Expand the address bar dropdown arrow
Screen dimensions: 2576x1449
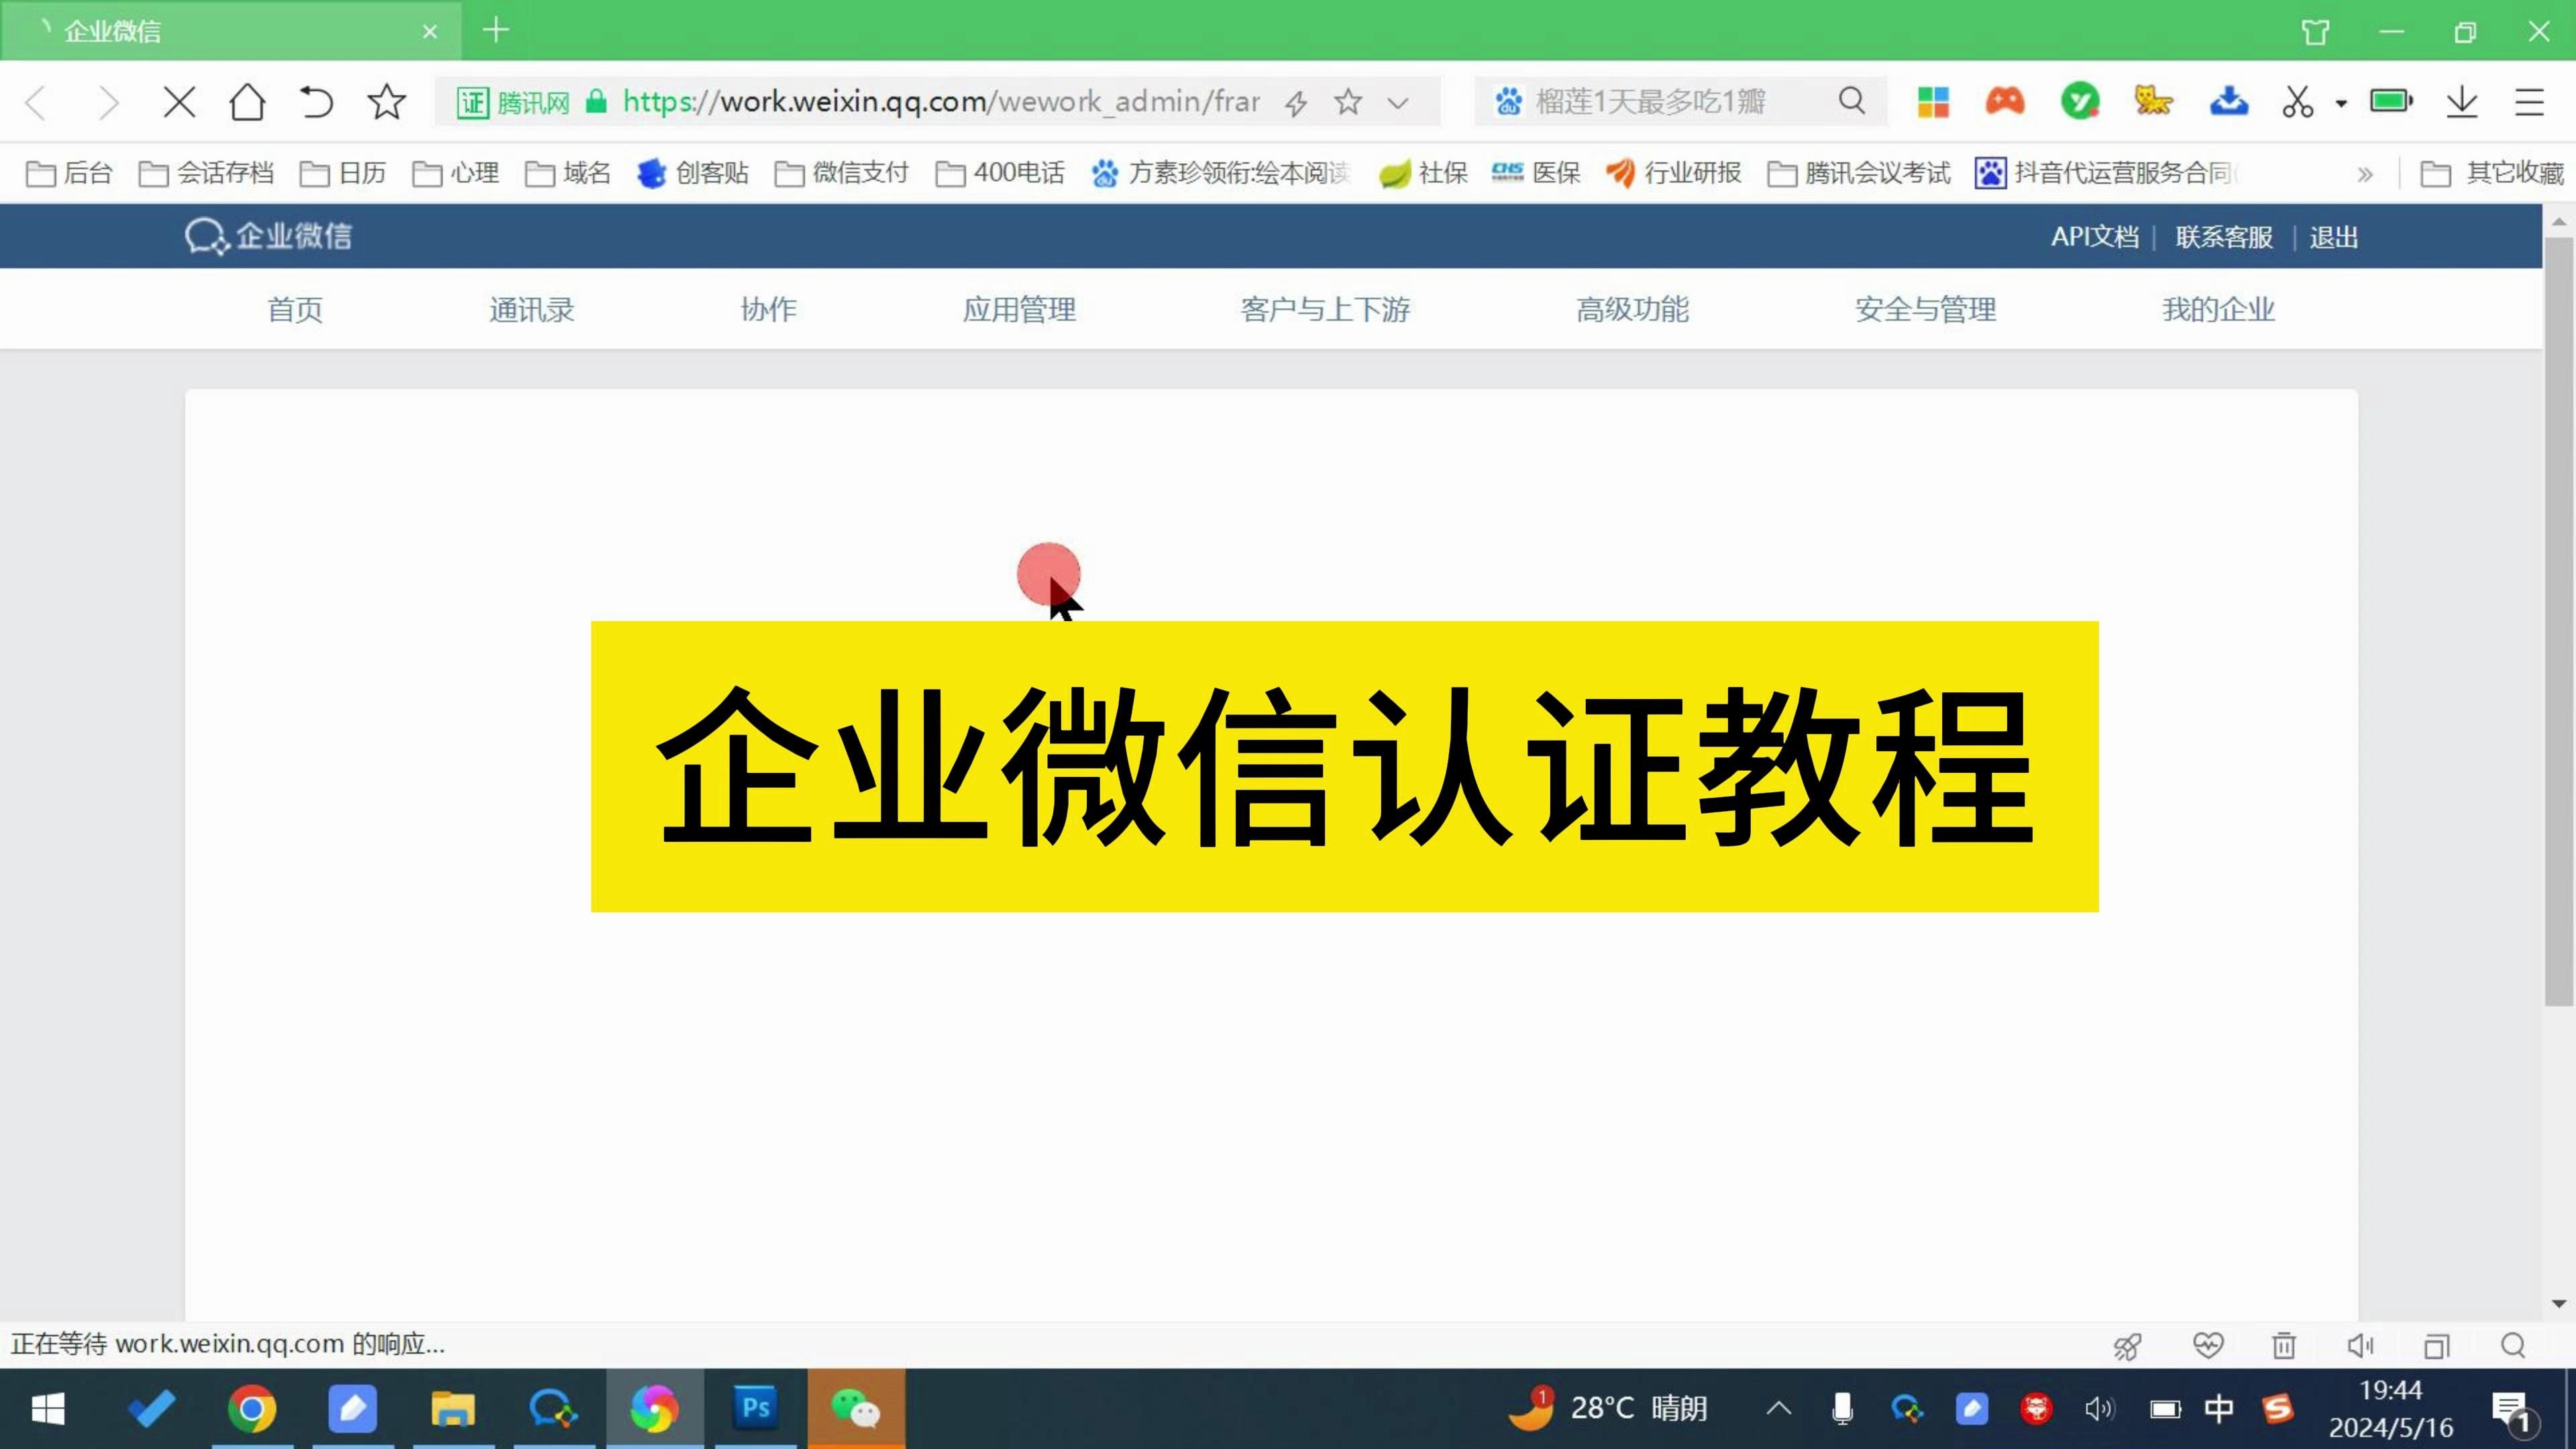(x=1398, y=102)
